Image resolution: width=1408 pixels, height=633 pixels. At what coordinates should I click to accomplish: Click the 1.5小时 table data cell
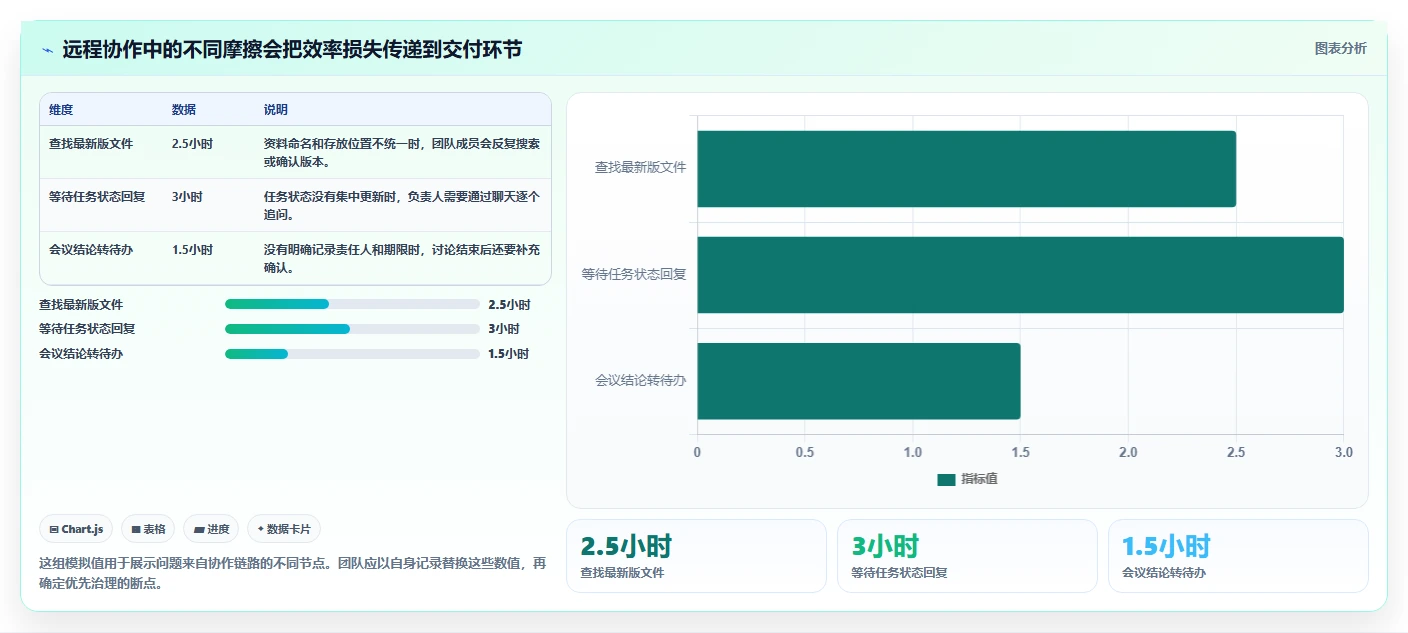coord(192,249)
